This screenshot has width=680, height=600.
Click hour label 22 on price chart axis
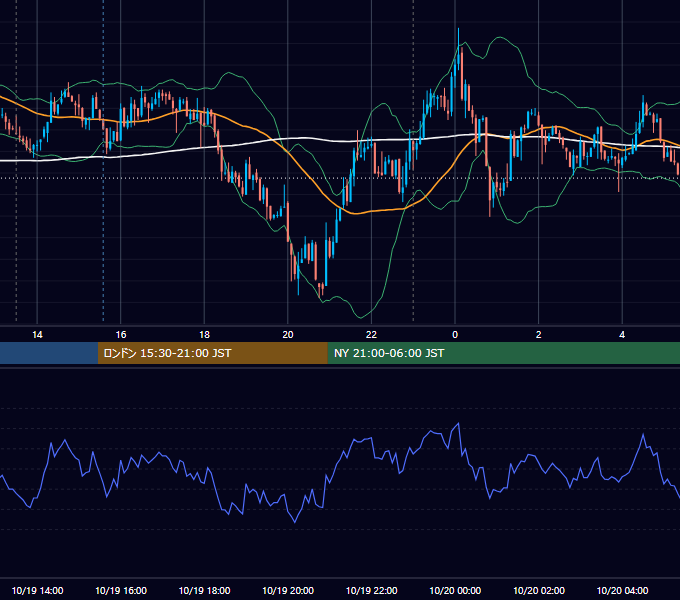[371, 335]
